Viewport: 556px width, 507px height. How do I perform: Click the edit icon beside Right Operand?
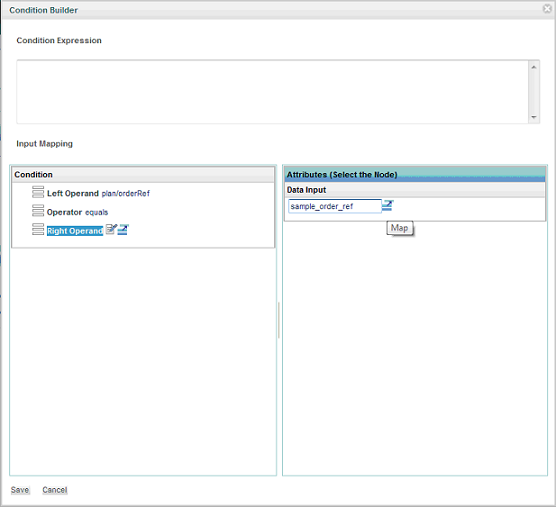point(111,229)
